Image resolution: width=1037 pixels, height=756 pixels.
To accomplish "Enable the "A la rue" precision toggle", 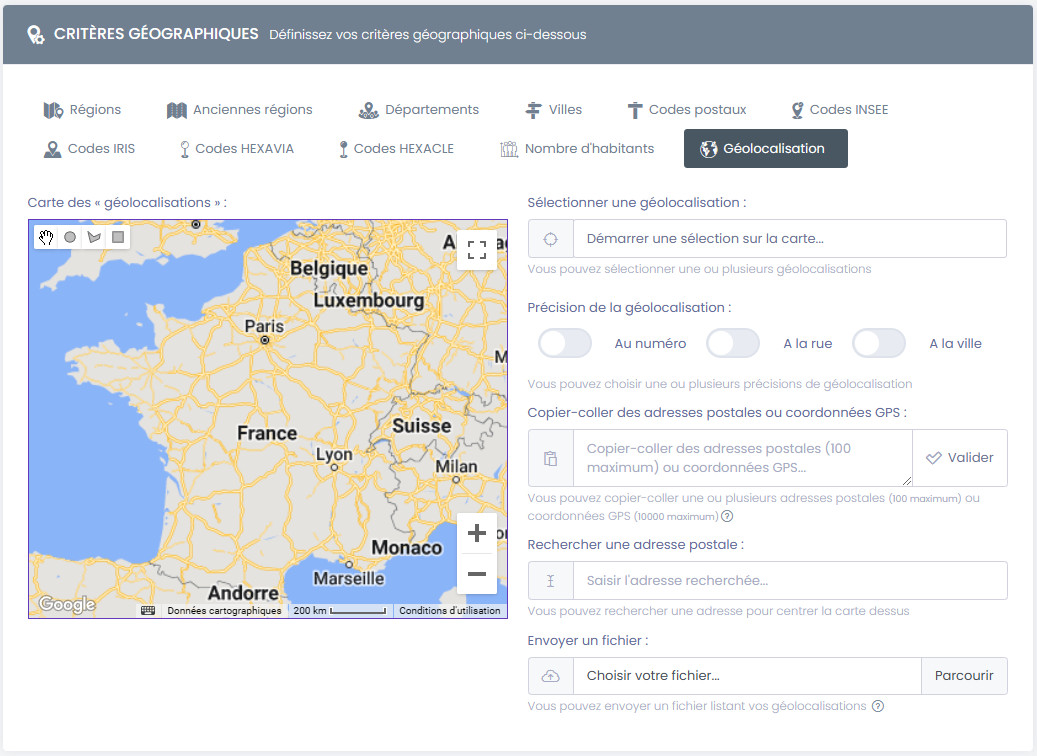I will click(x=733, y=343).
